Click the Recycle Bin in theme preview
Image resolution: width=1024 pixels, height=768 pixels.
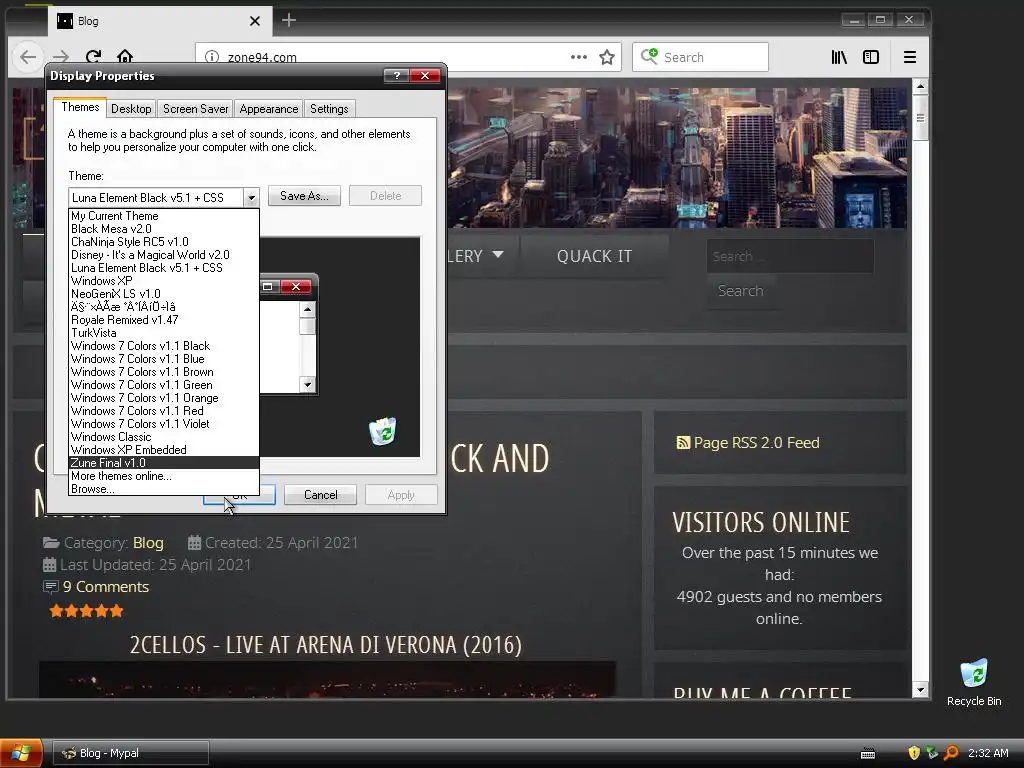382,431
